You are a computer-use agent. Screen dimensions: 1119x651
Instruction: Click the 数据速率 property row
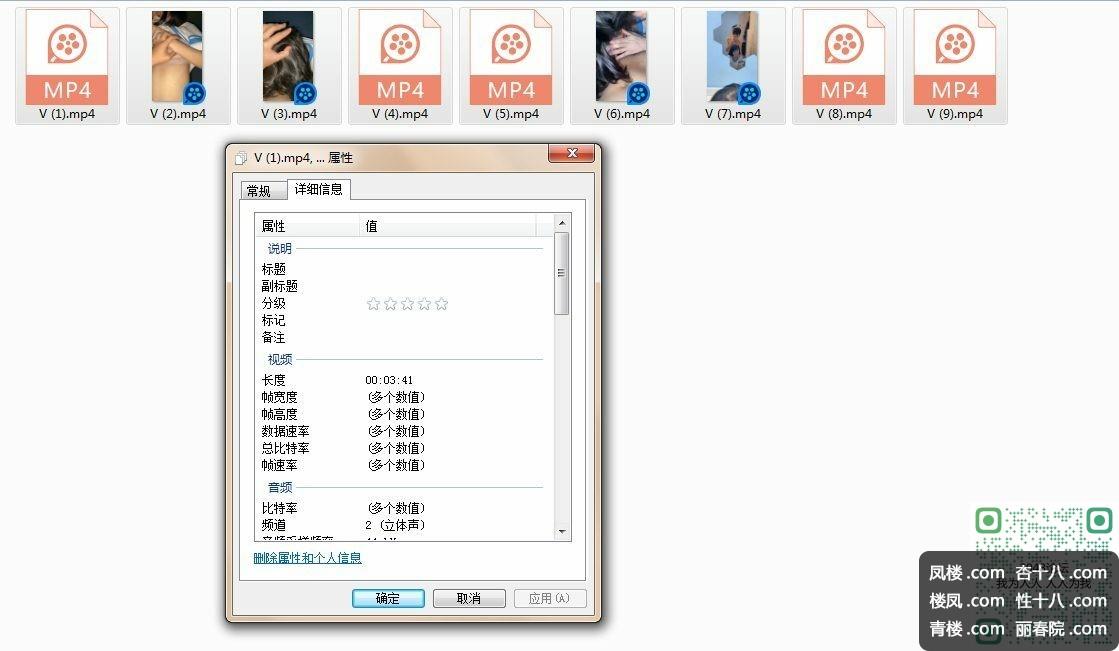click(400, 432)
